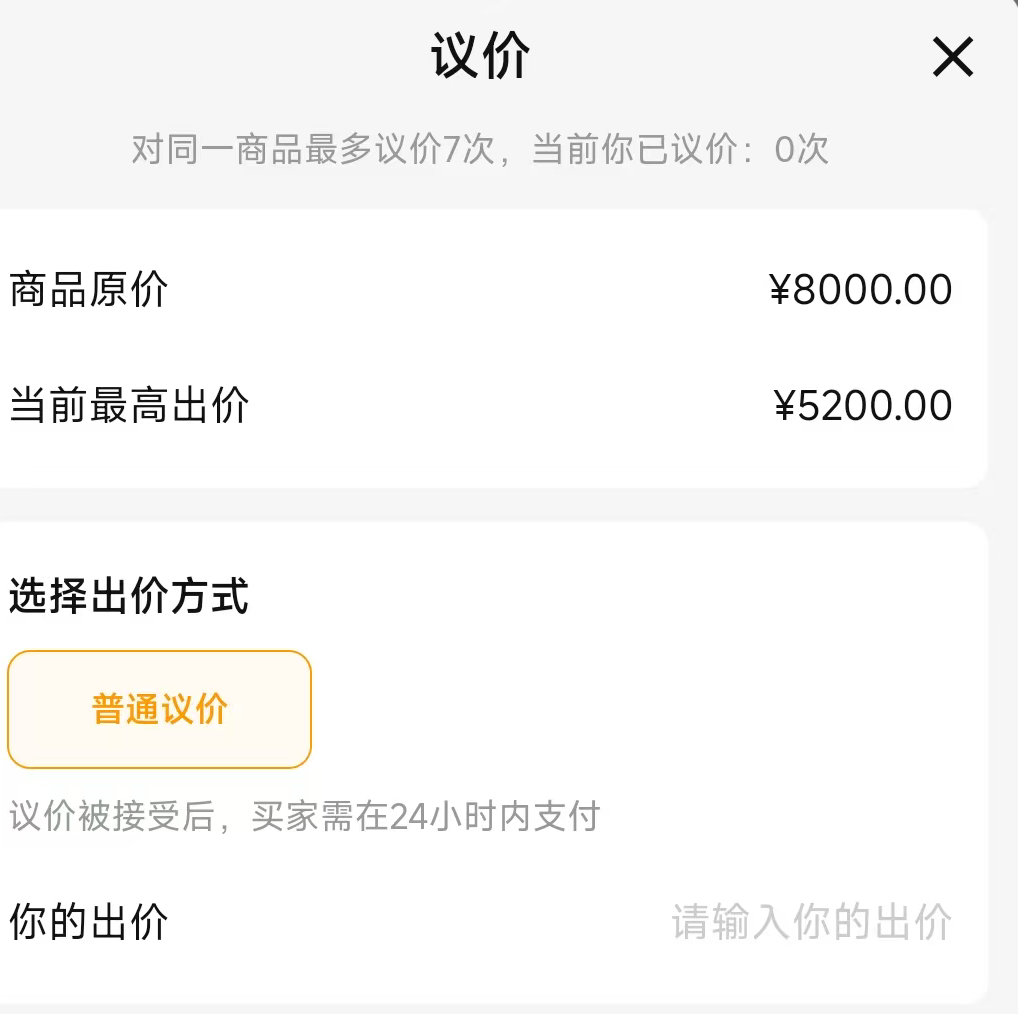Image resolution: width=1018 pixels, height=1014 pixels.
Task: Click the yen symbol before 5200.00
Action: [784, 406]
